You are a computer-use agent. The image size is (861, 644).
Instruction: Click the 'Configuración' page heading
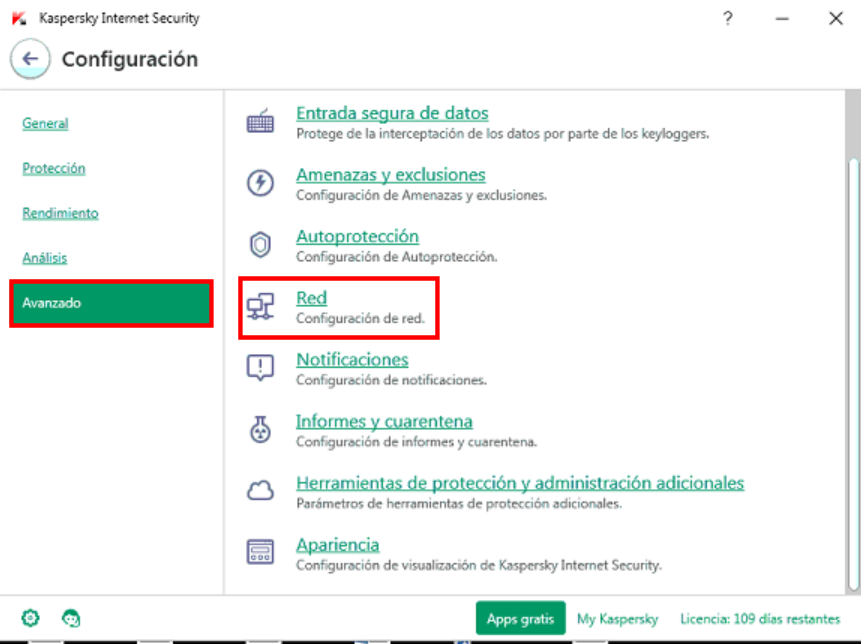(x=130, y=59)
